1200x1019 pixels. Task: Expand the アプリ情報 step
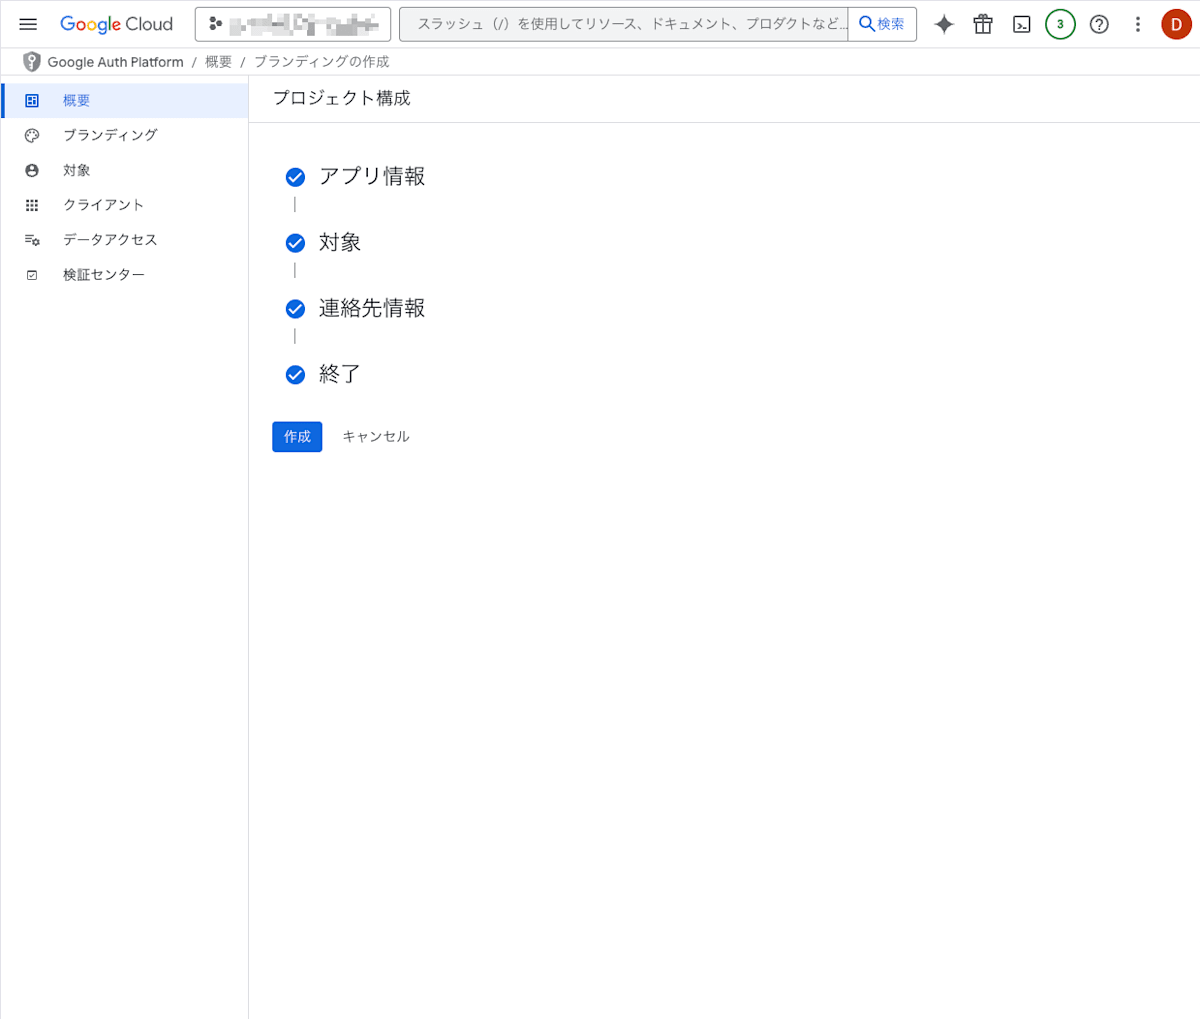point(372,177)
